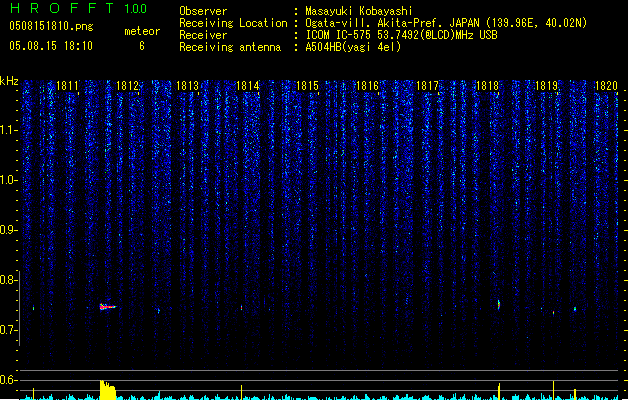The height and width of the screenshot is (400, 629).
Task: Click the 1.1 kHz frequency label
Action: click(x=9, y=130)
